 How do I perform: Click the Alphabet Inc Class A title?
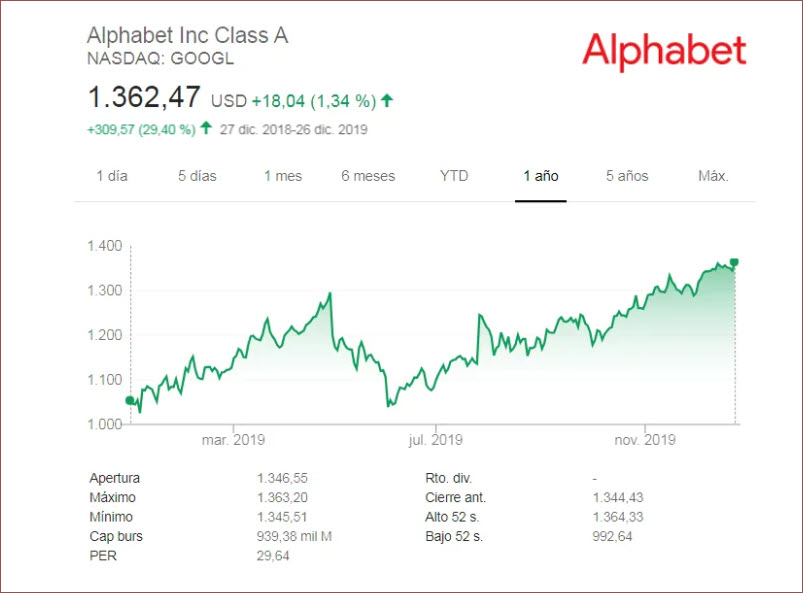coord(188,36)
